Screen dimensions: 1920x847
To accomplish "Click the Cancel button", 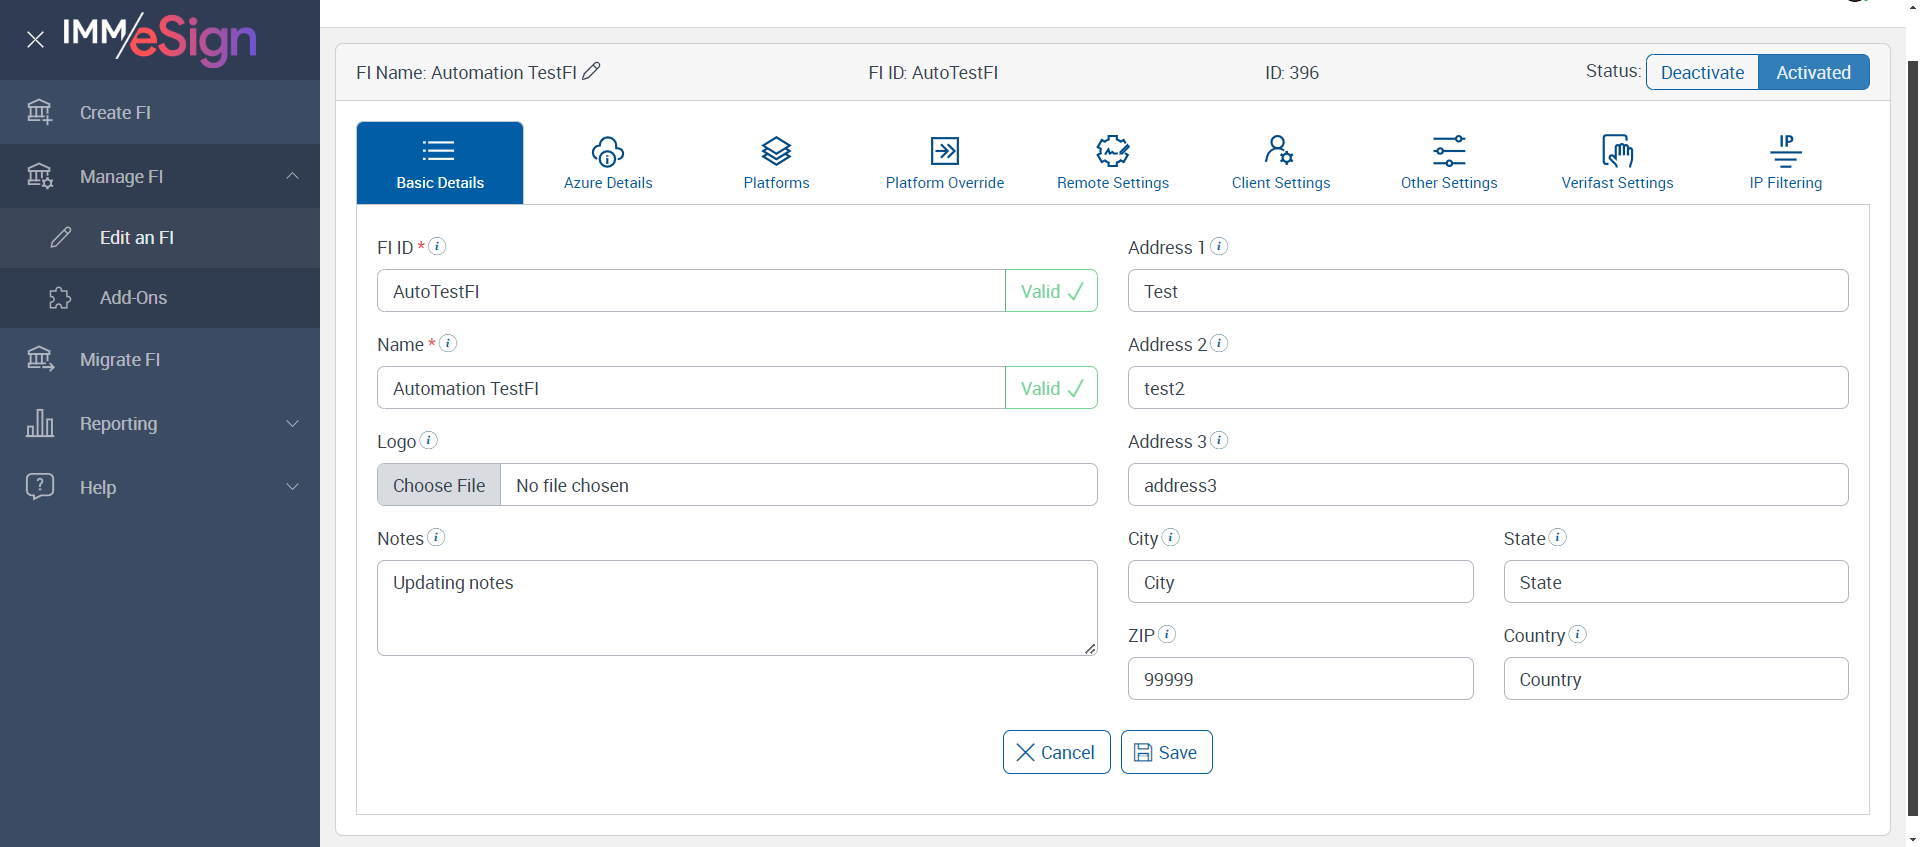I will (1056, 752).
